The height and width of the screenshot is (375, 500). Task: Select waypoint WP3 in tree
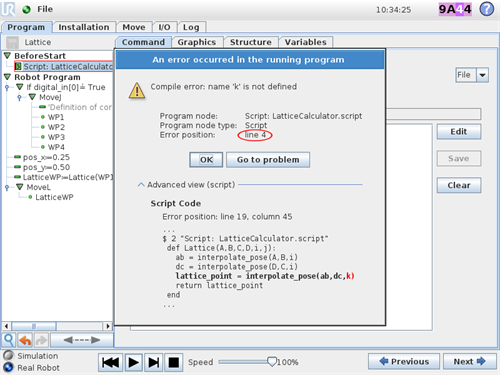(x=56, y=137)
